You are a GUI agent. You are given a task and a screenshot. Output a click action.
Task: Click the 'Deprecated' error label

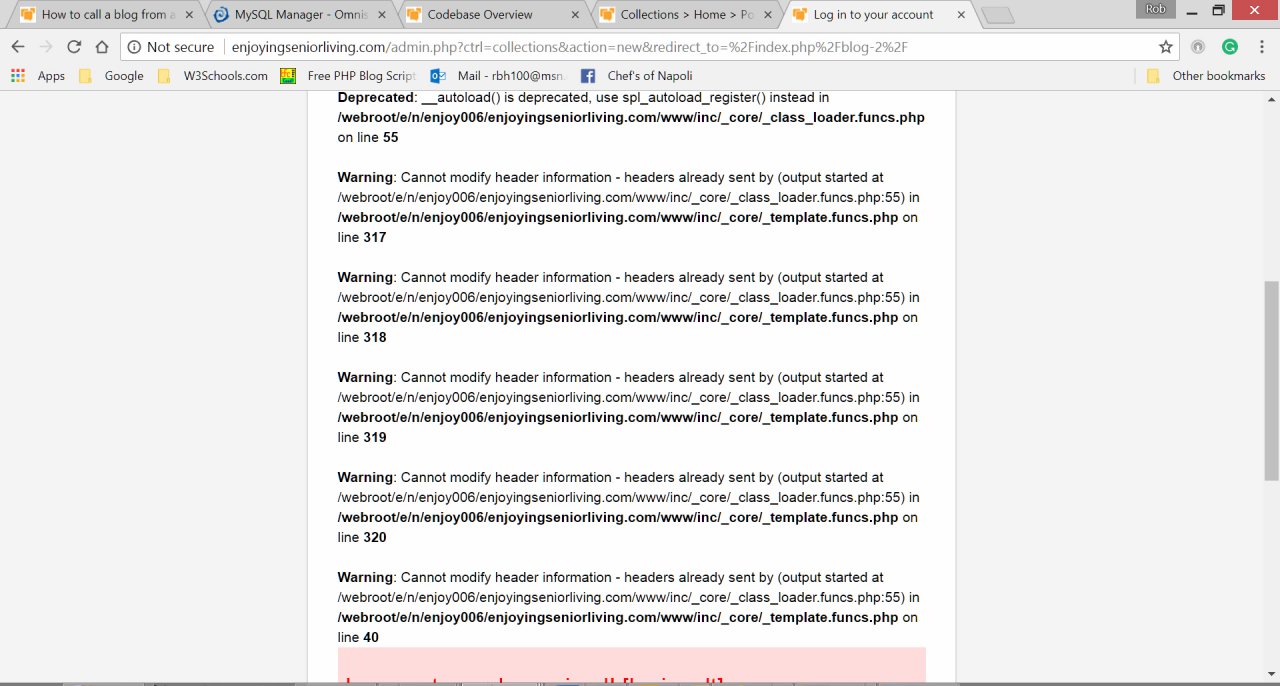pos(376,97)
